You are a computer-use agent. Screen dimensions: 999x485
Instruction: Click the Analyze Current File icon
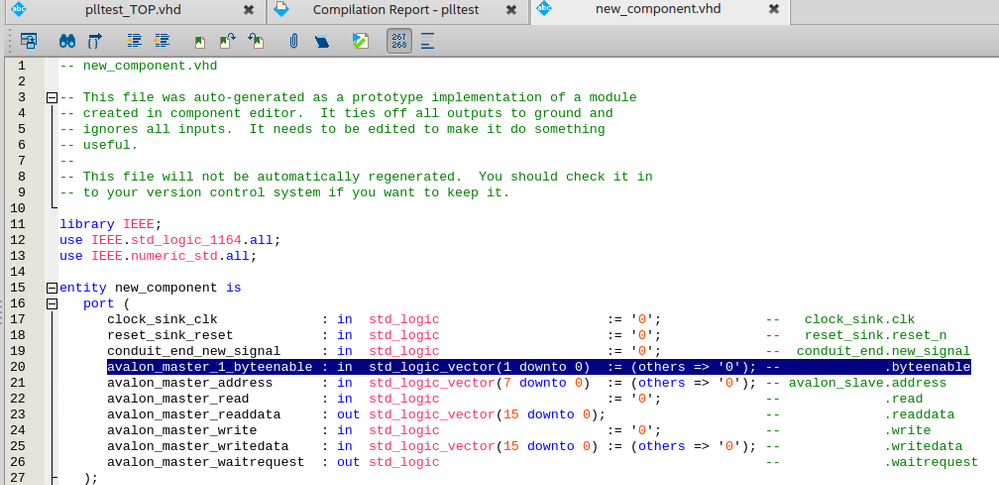coord(360,41)
